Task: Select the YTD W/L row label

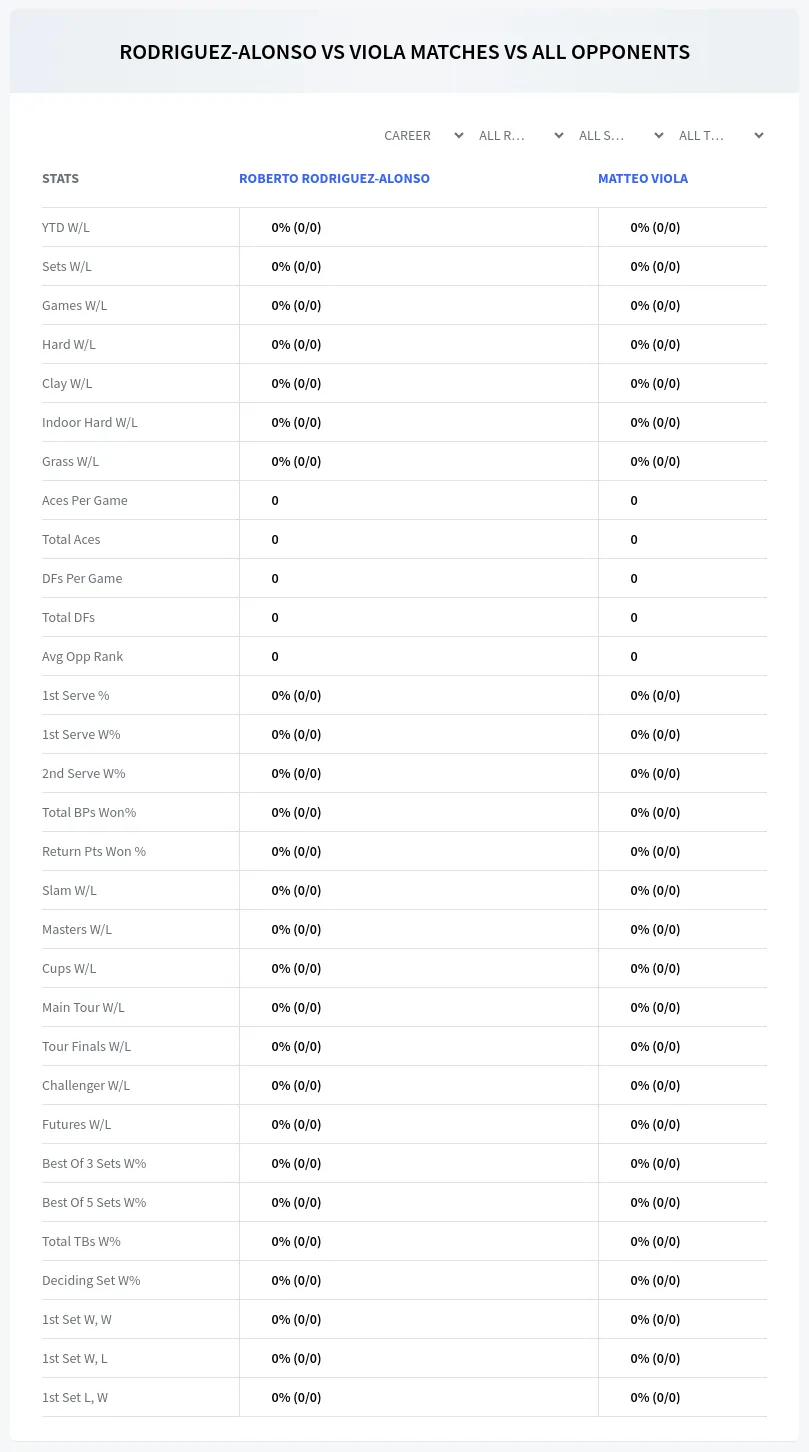Action: point(66,227)
